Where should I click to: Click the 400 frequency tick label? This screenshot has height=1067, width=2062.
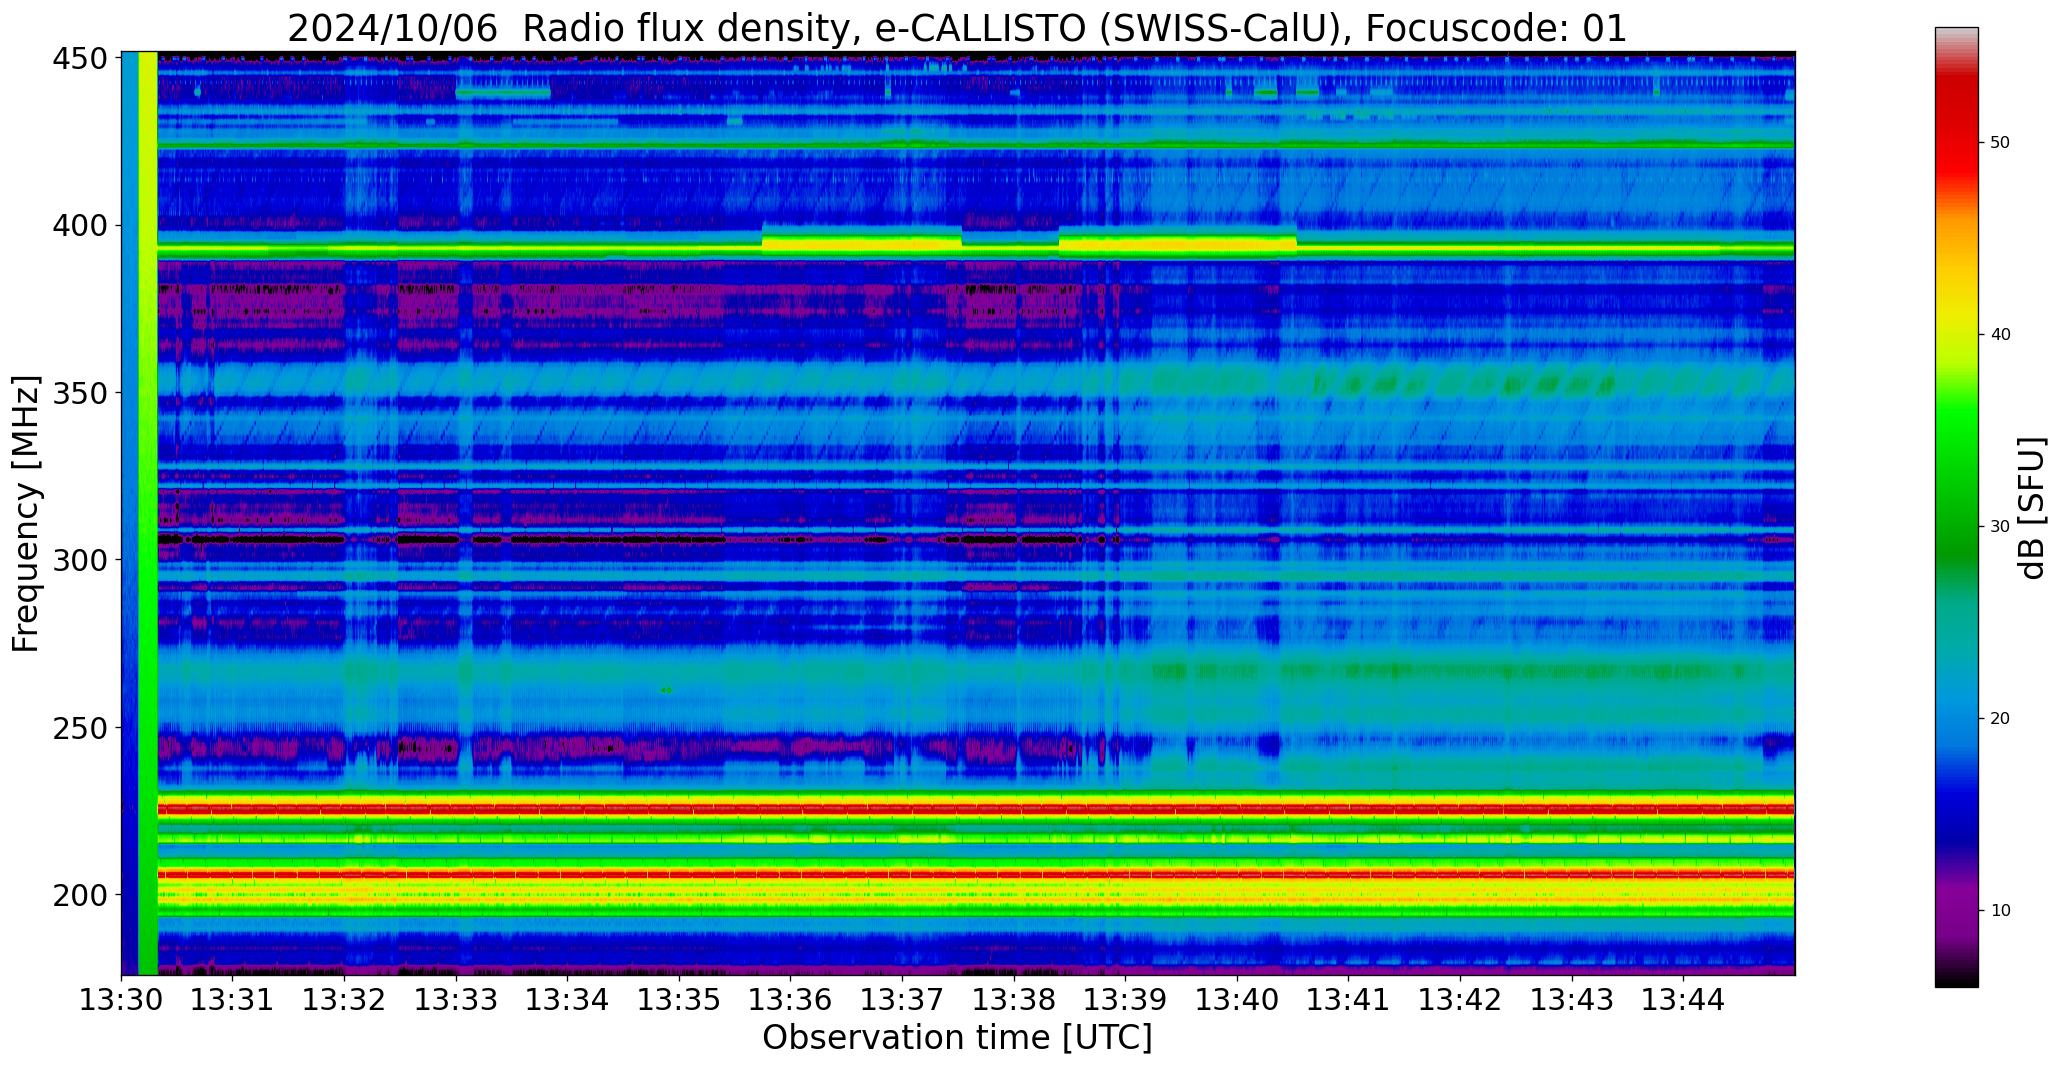click(x=79, y=226)
